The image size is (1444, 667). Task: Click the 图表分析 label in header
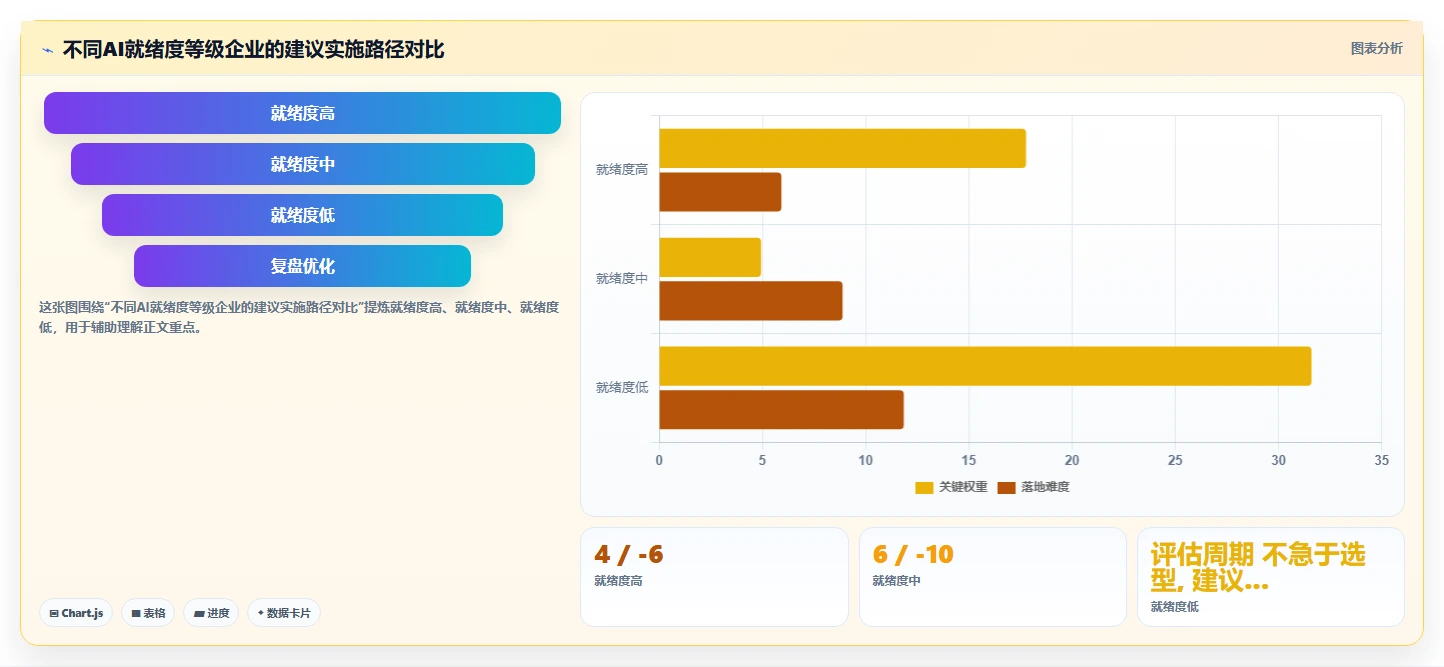point(1376,48)
